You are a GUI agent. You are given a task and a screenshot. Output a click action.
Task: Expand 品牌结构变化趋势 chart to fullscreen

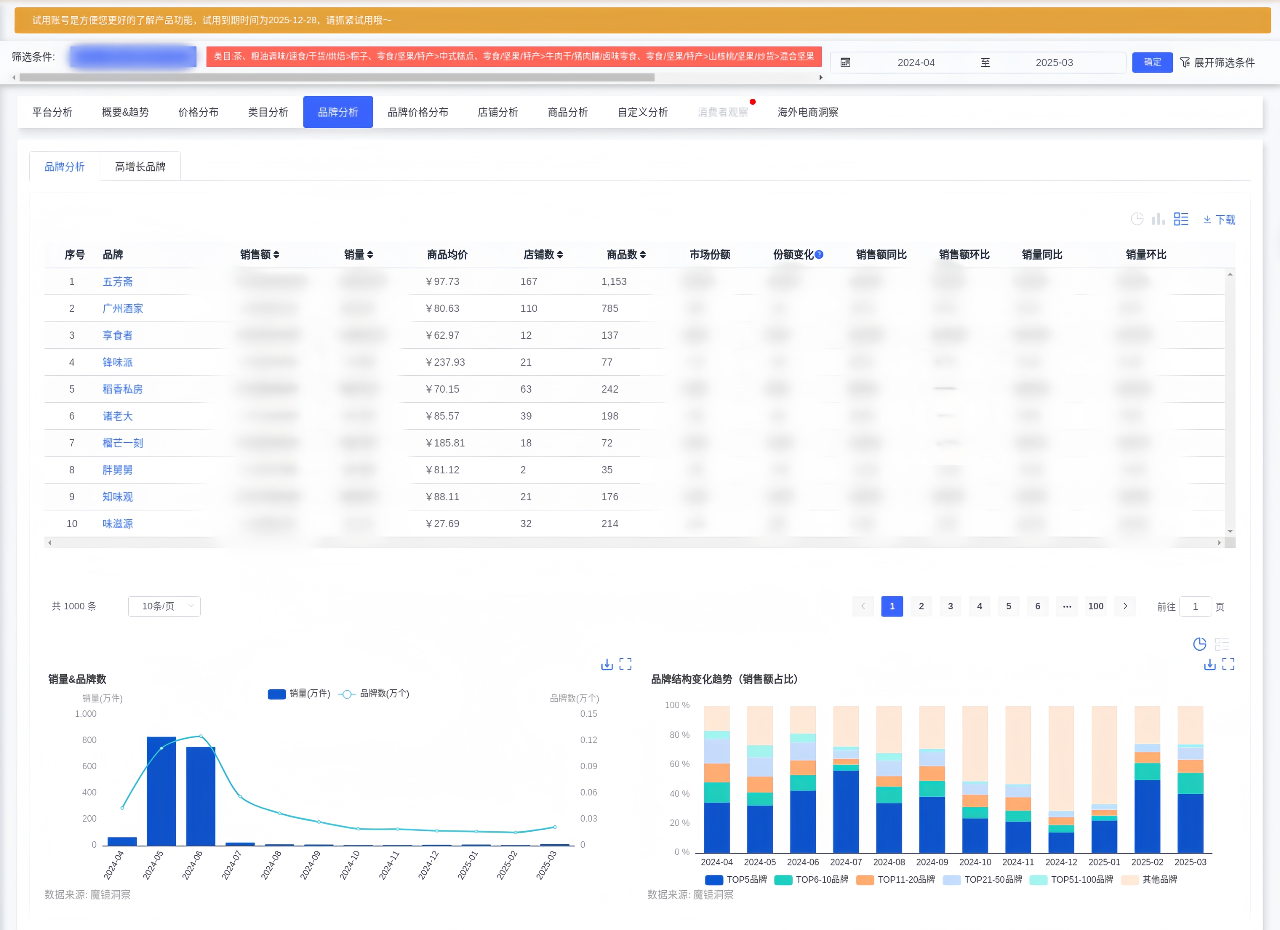coord(1229,664)
